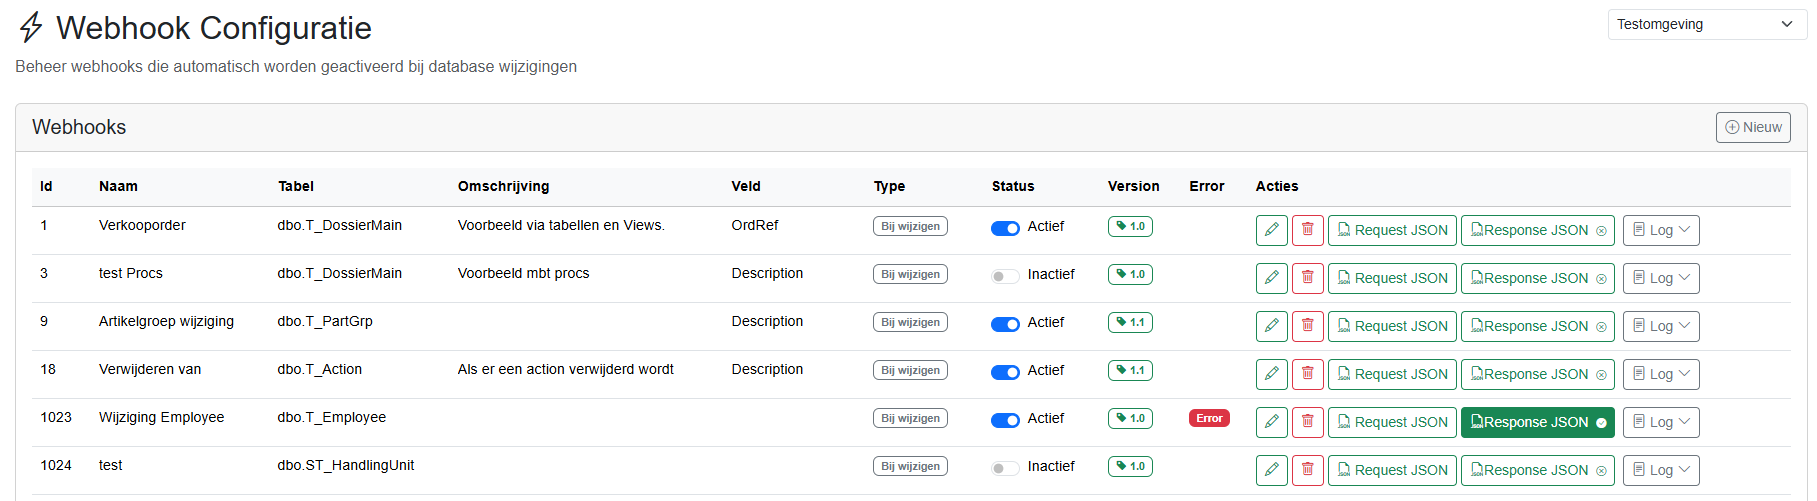Viewport: 1817px width, 501px height.
Task: Click the Version column header
Action: (1133, 186)
